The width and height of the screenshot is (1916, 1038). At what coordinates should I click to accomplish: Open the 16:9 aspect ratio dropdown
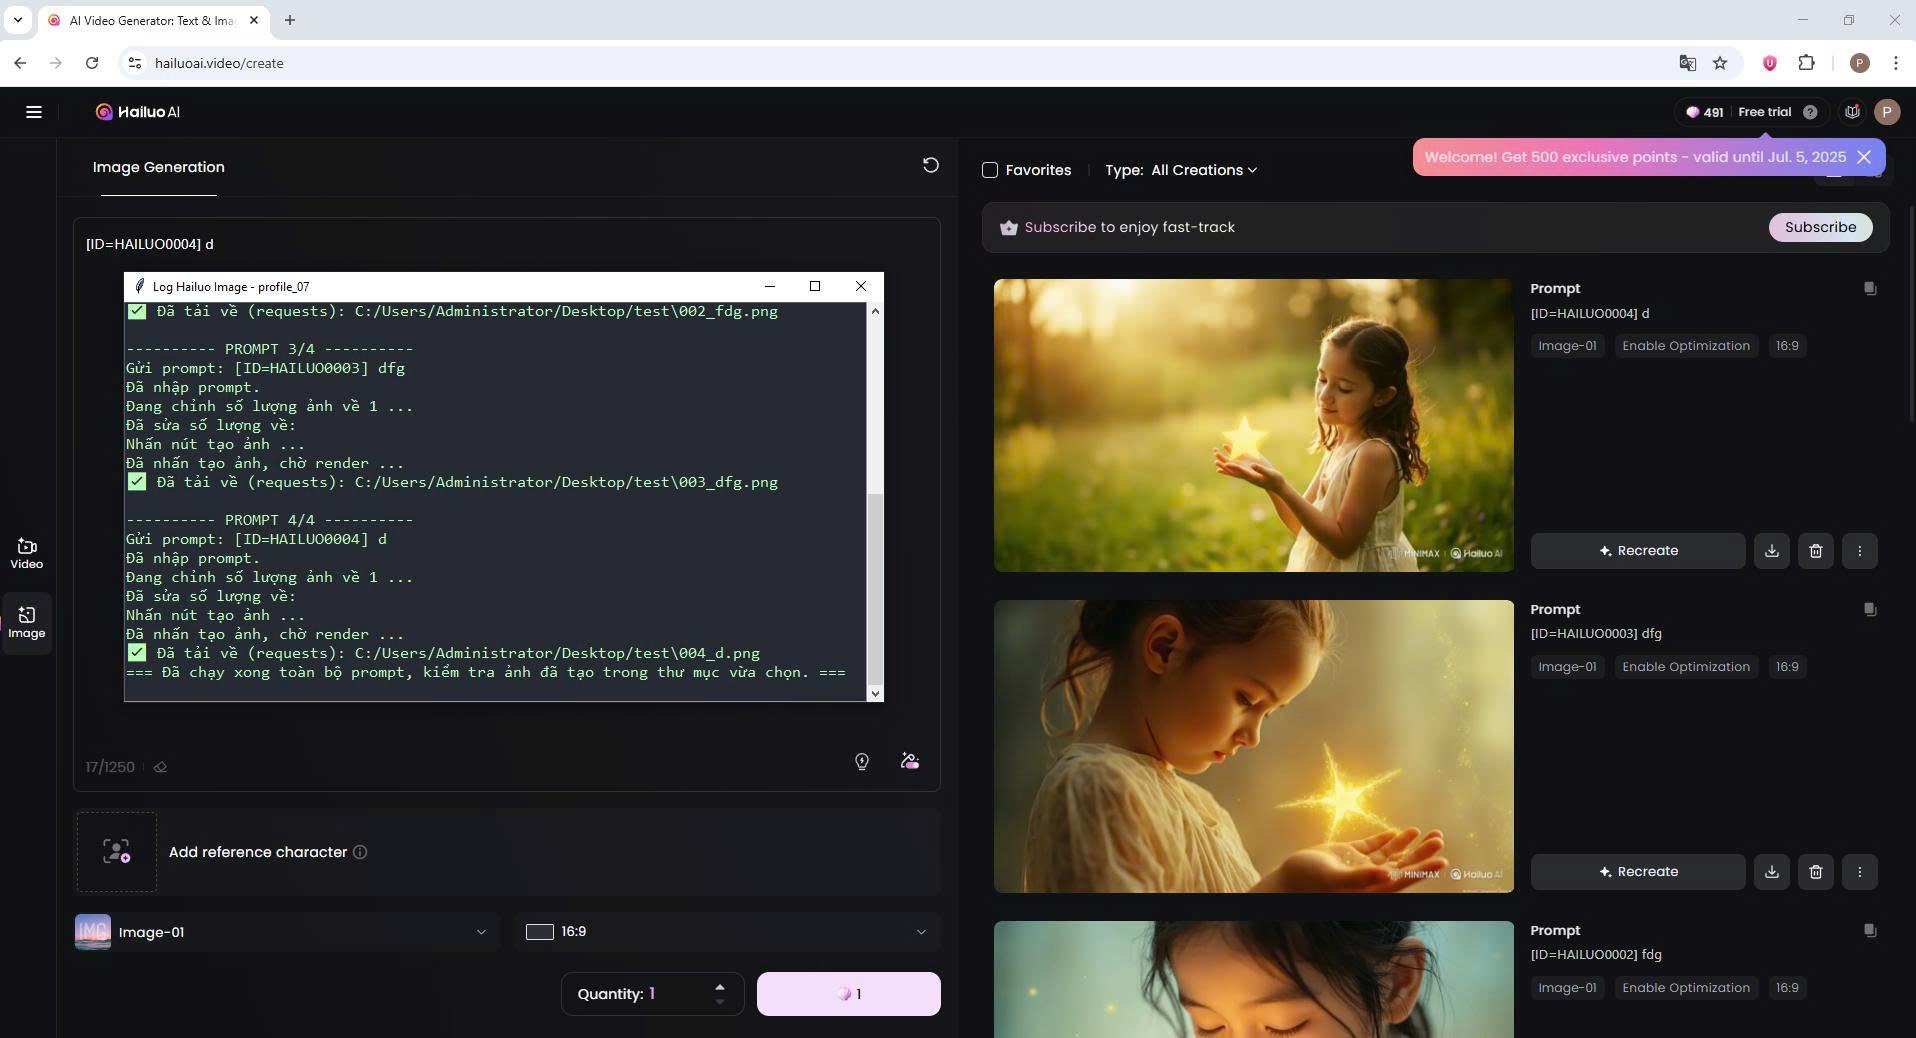[x=726, y=932]
